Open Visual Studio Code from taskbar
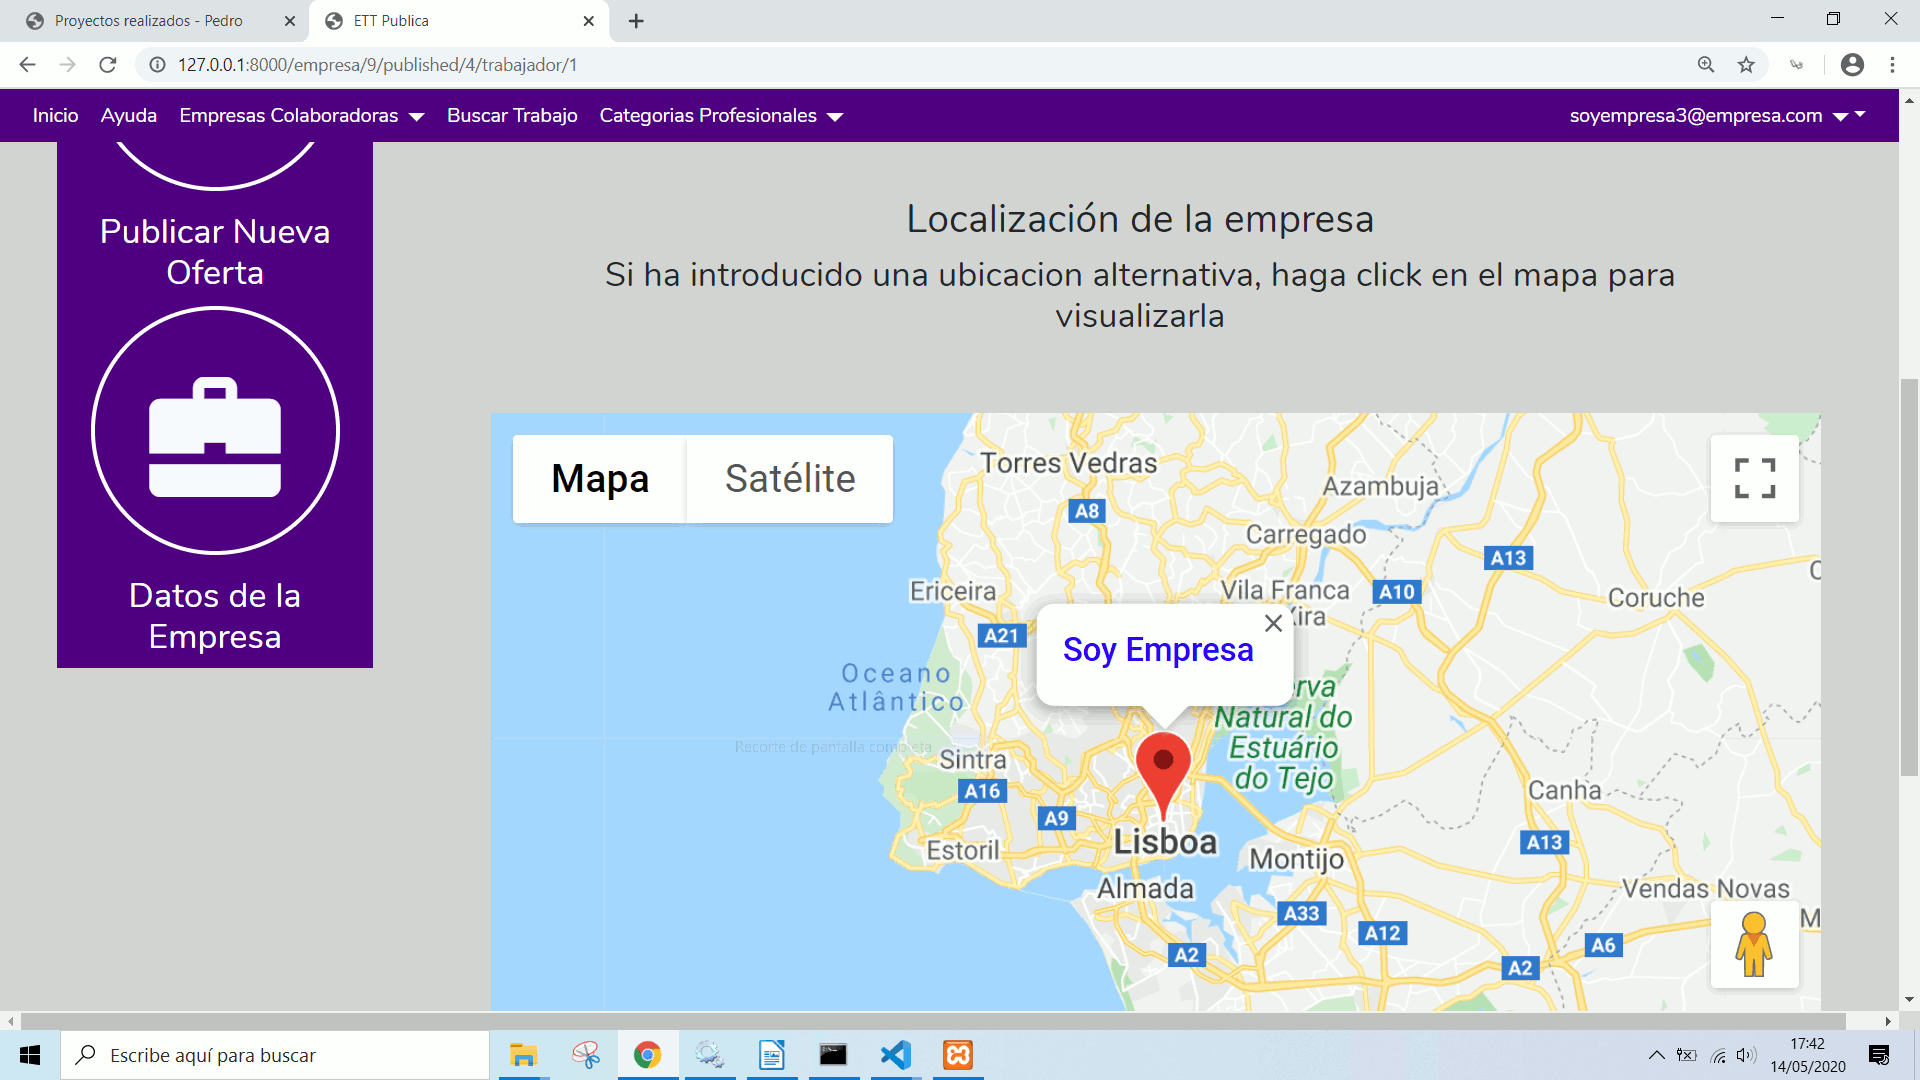Viewport: 1920px width, 1080px height. 896,1055
